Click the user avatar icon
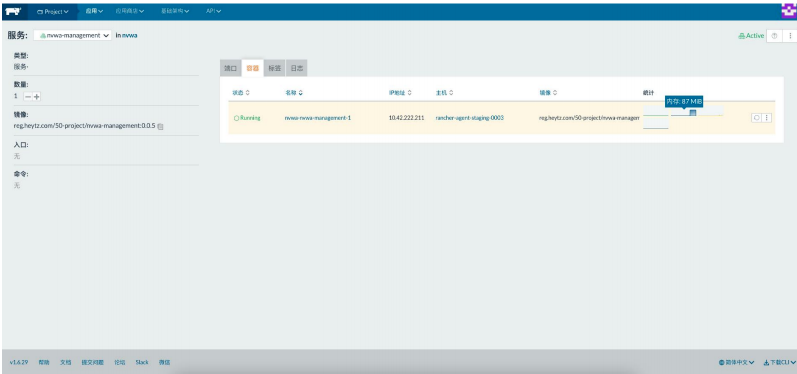 click(x=788, y=11)
